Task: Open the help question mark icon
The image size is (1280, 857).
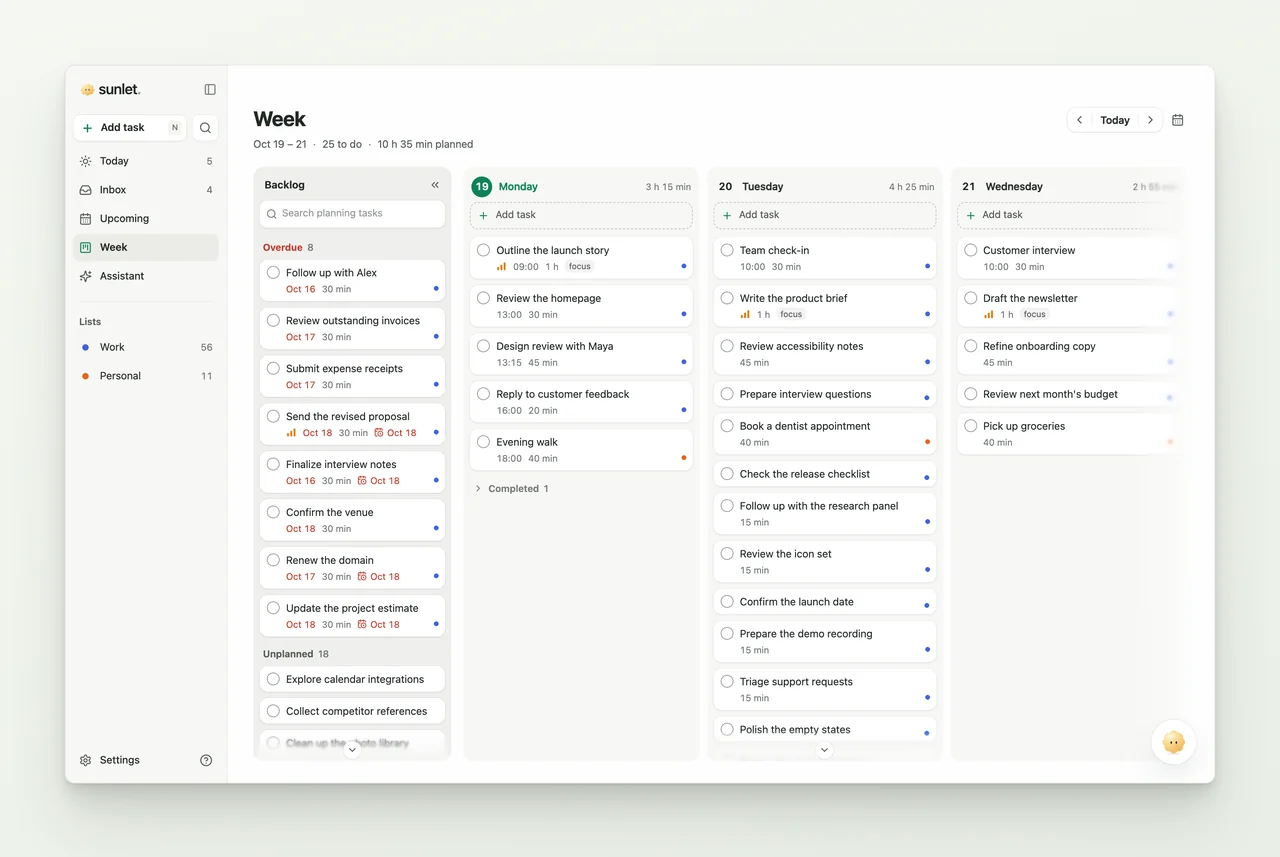Action: 206,760
